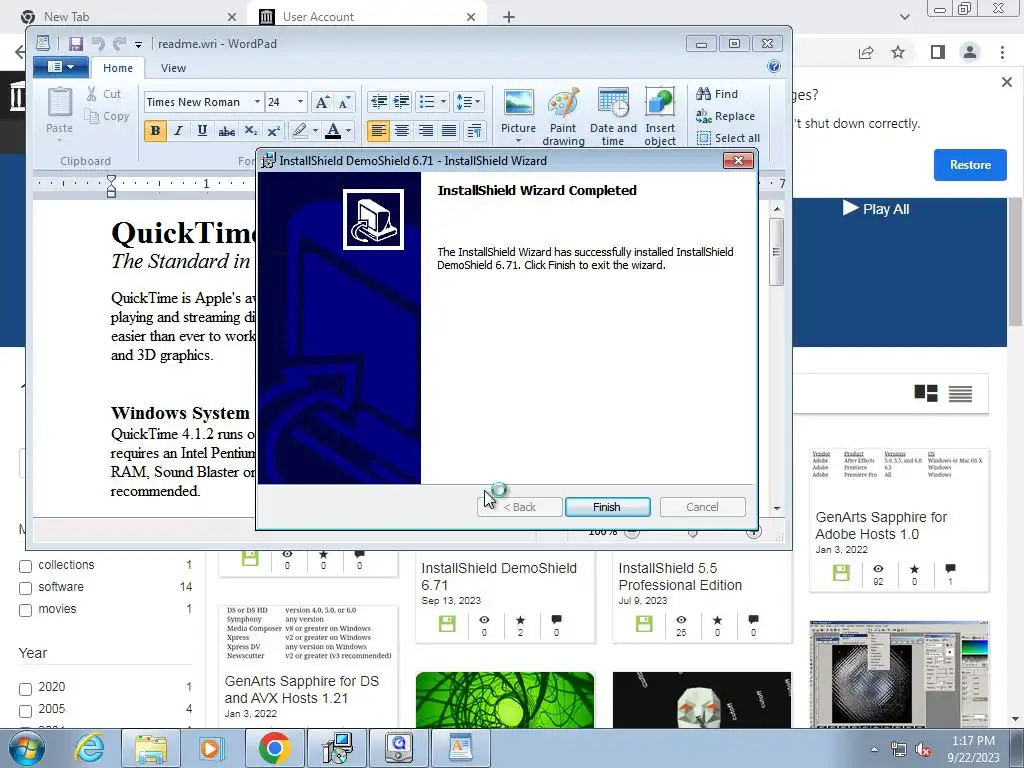Screen dimensions: 1024x768
Task: Open a new Chrome tab
Action: point(509,17)
